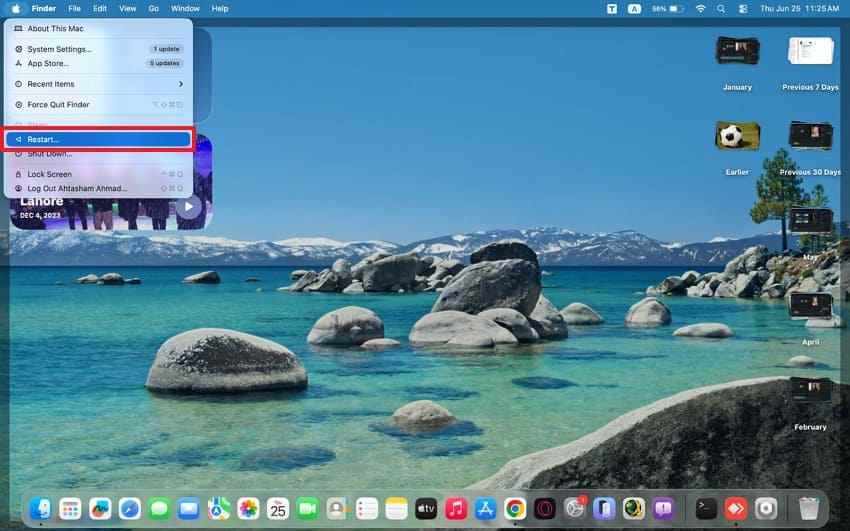The image size is (850, 531).
Task: Open the Window menu
Action: click(x=185, y=9)
